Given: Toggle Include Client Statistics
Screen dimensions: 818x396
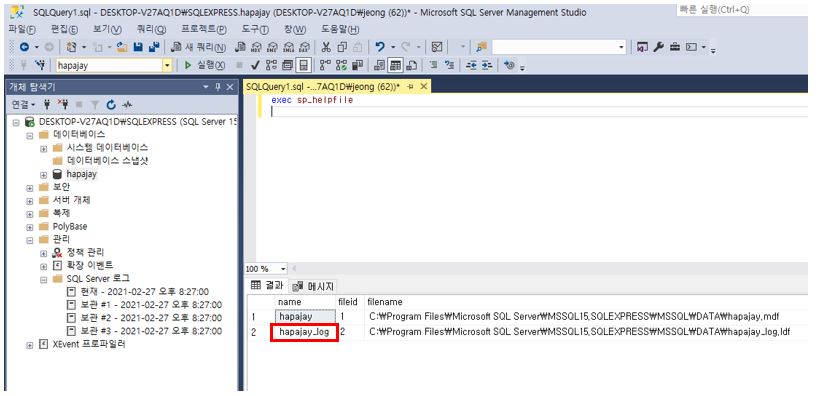Looking at the screenshot, I should pyautogui.click(x=357, y=65).
